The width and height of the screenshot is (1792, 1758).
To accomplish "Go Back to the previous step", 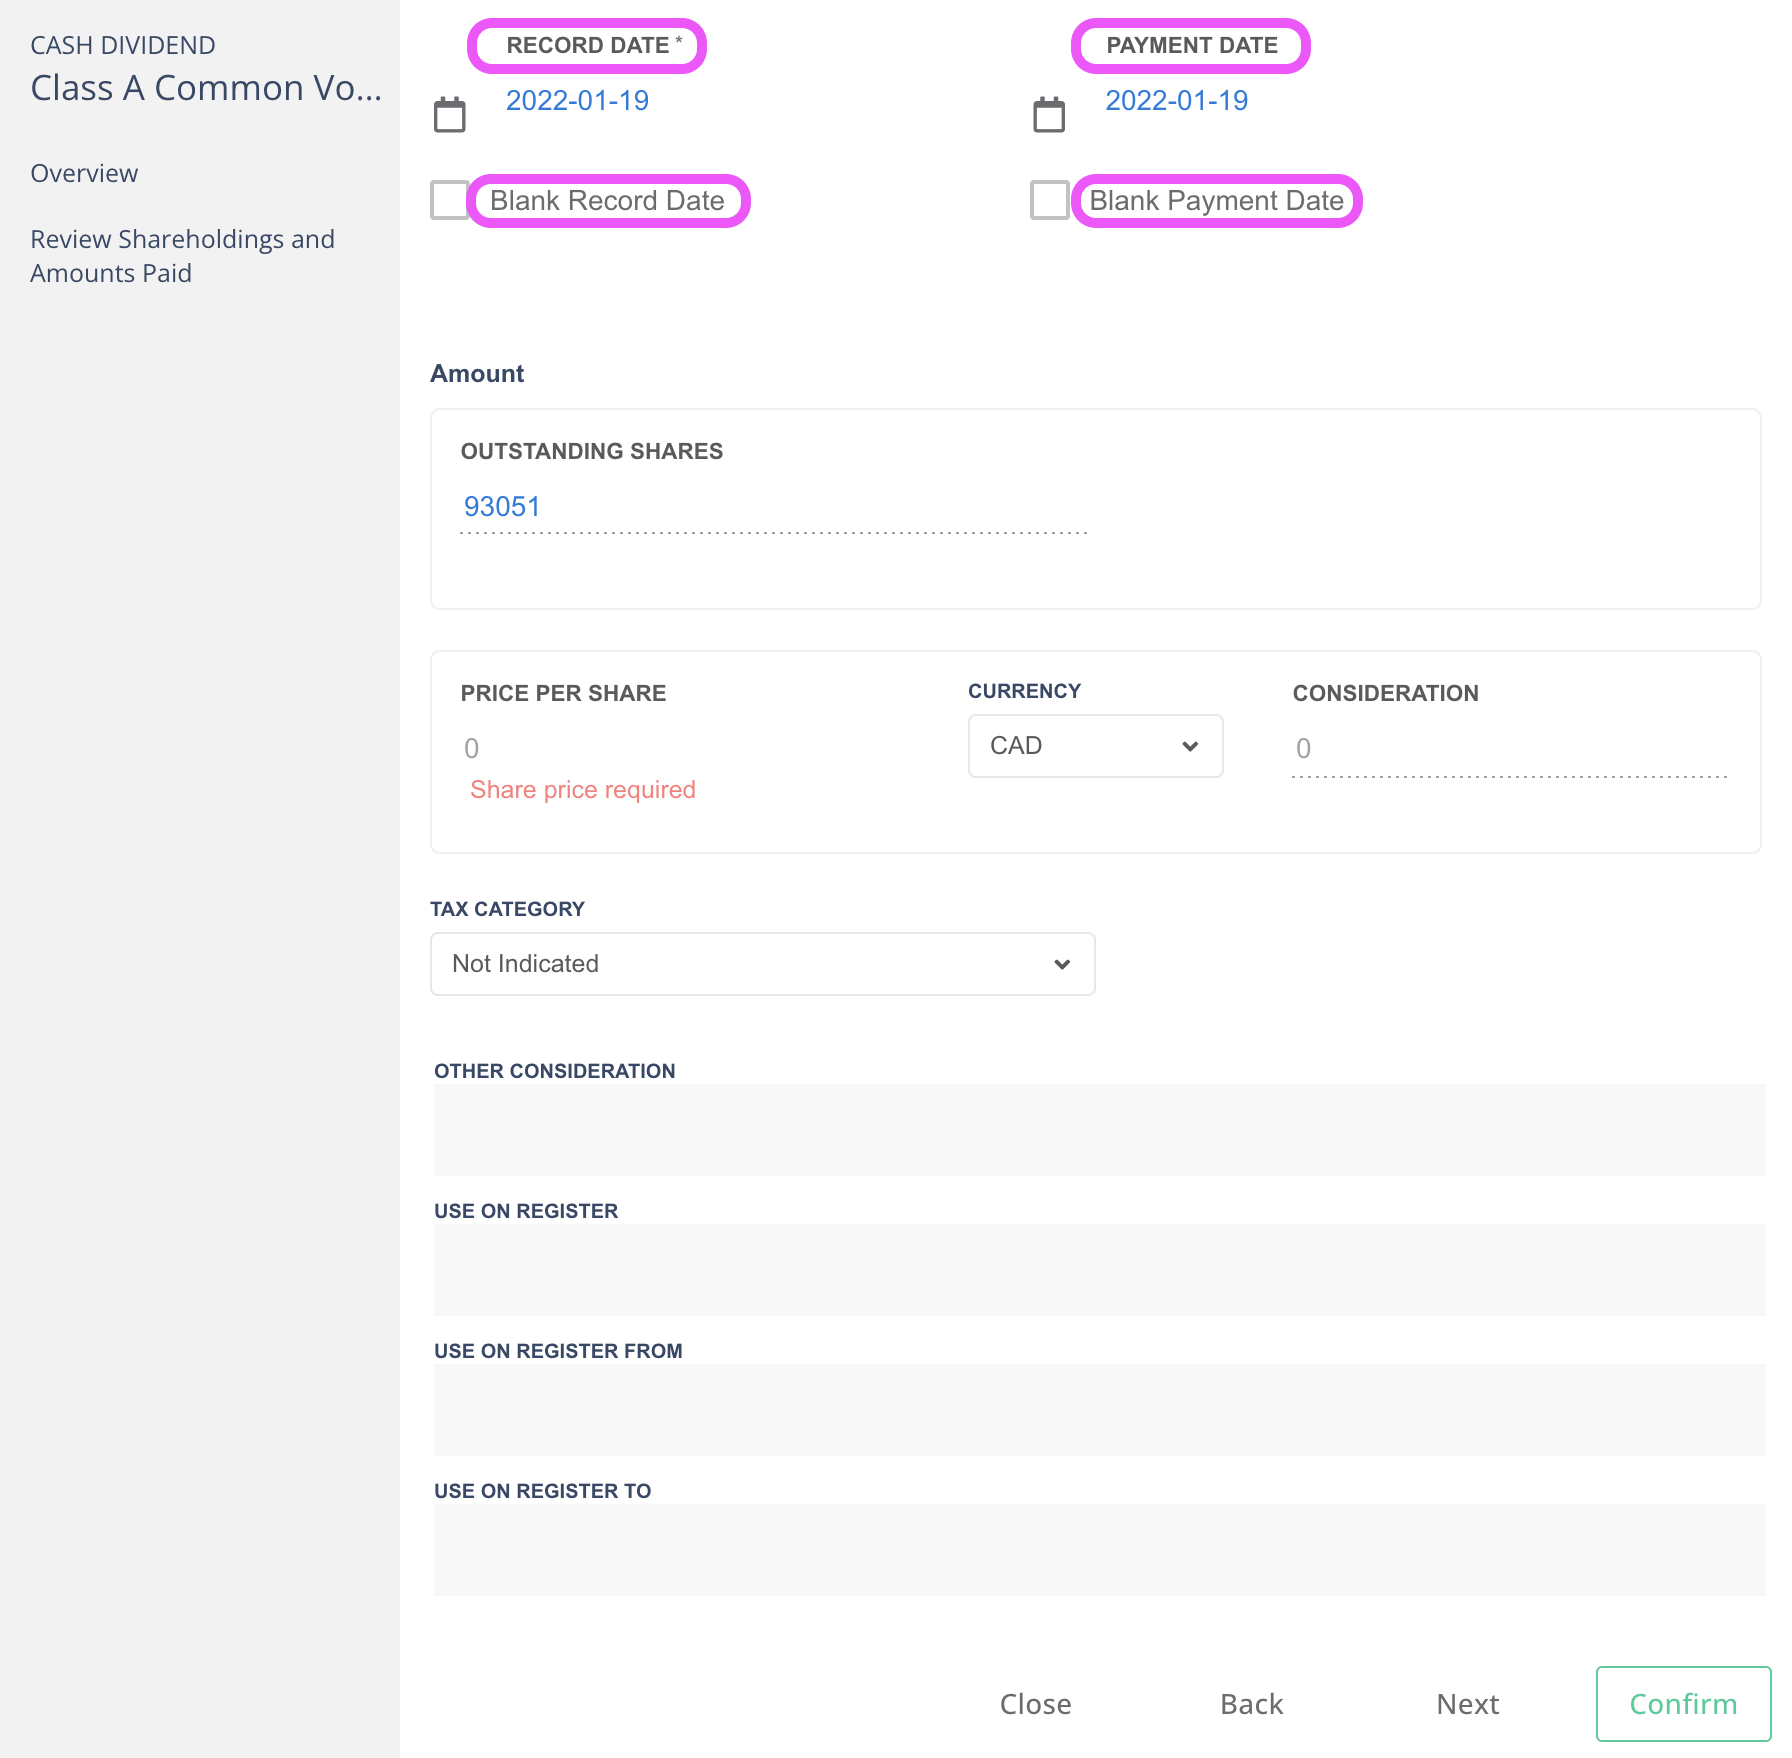I will [x=1251, y=1704].
